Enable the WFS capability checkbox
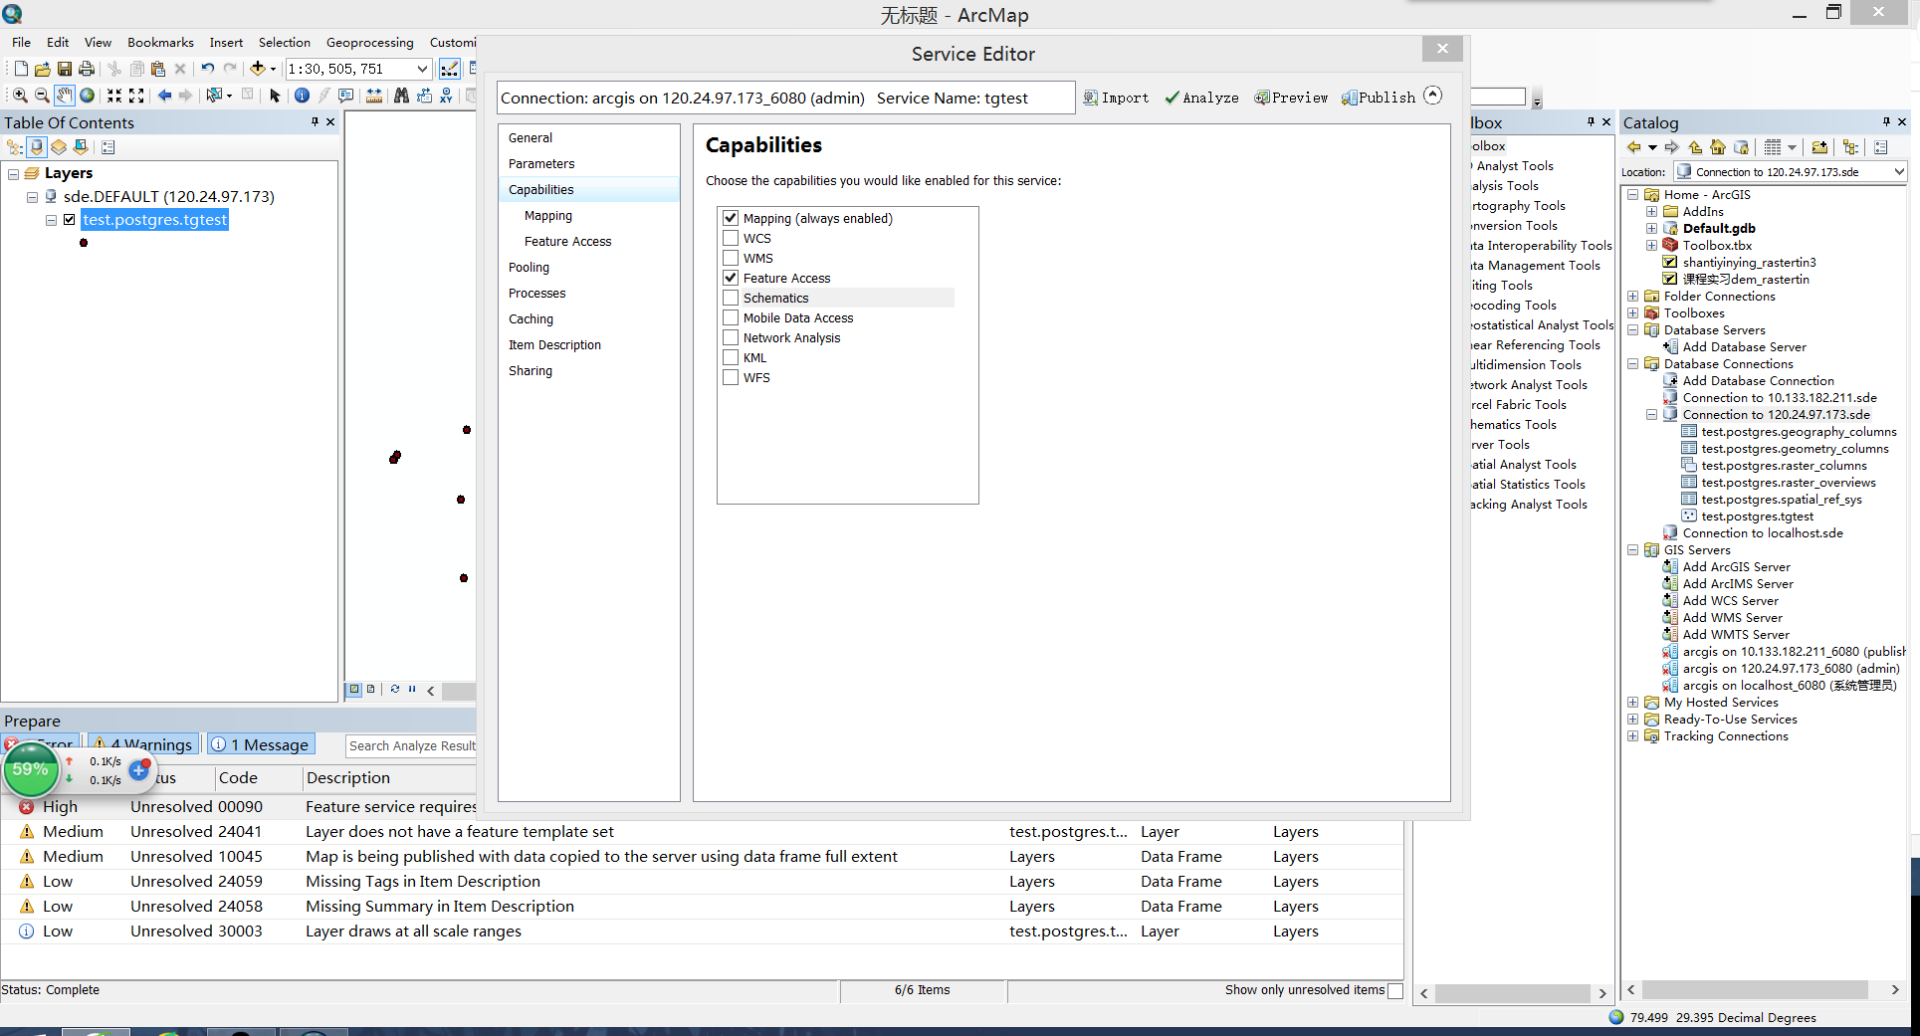 point(731,378)
